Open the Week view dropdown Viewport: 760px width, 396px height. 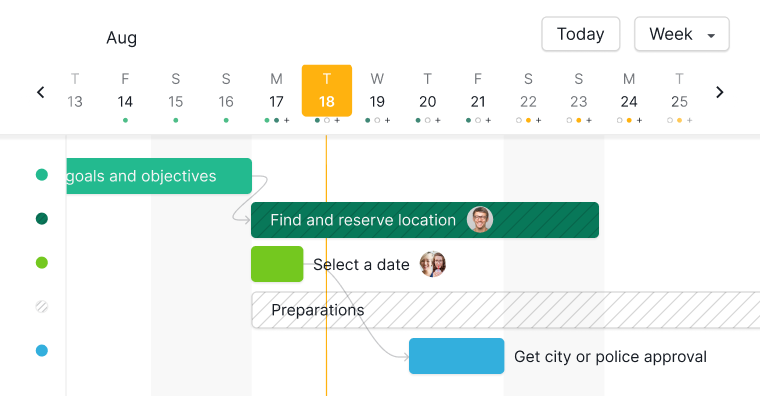click(x=682, y=34)
